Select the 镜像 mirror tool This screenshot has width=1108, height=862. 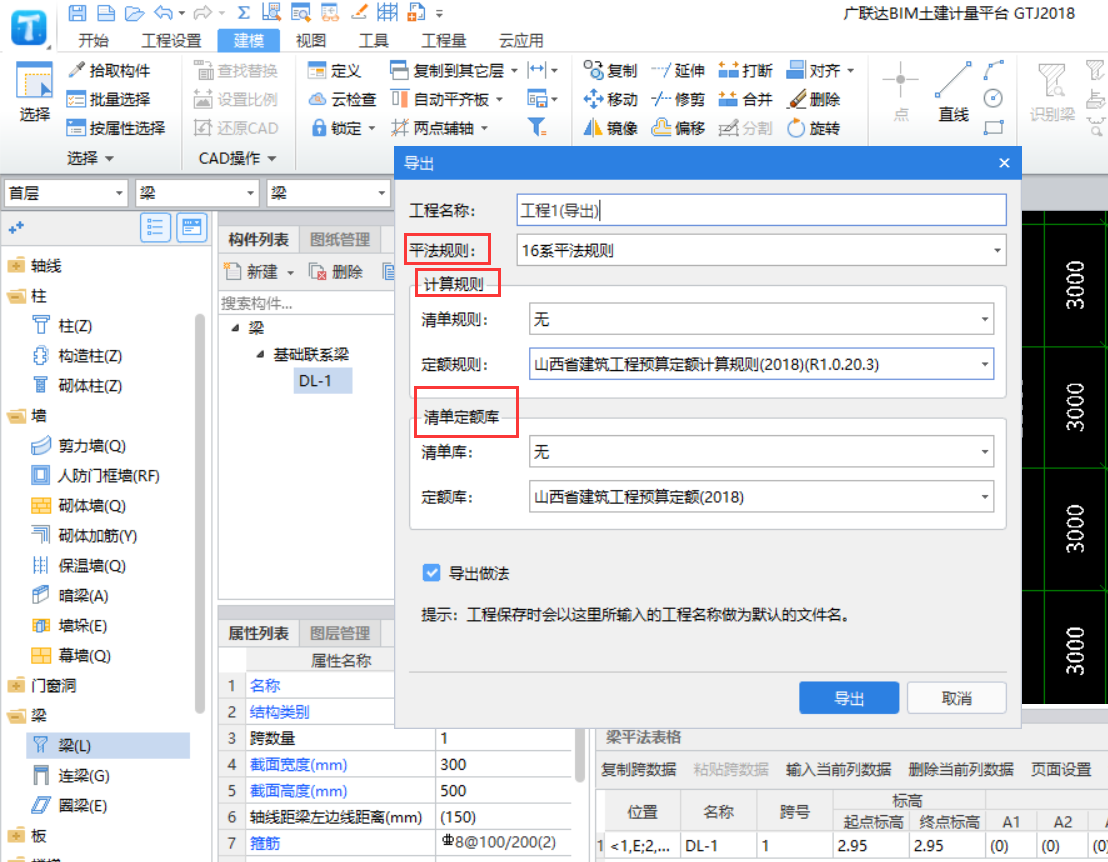611,128
